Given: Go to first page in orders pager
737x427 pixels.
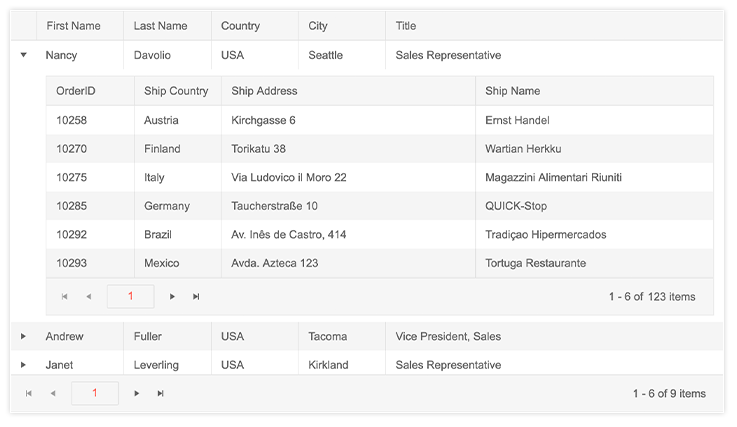Looking at the screenshot, I should coord(64,297).
